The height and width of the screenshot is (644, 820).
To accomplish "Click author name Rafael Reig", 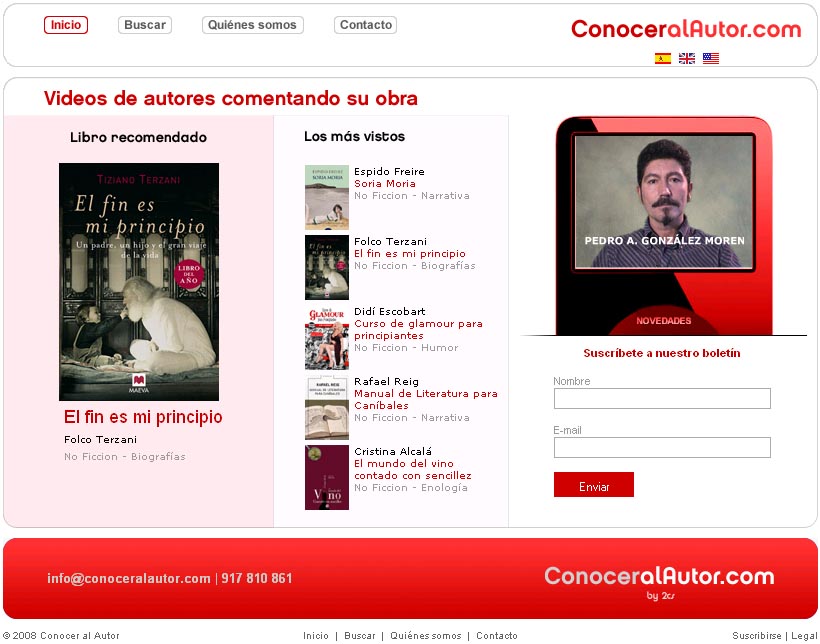I will point(386,382).
